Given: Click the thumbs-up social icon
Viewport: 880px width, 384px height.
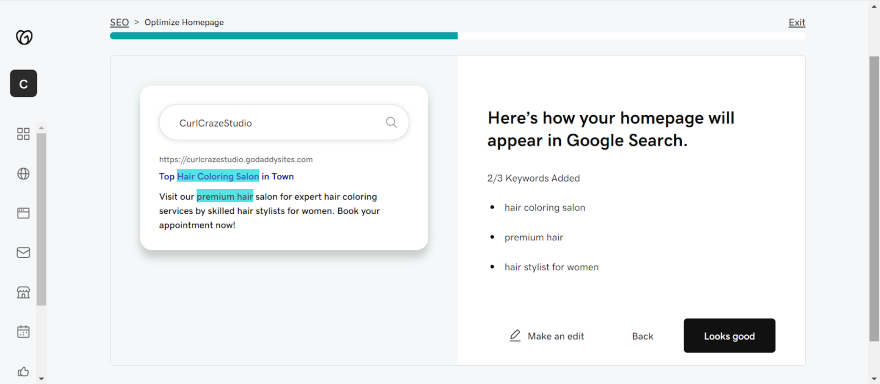Looking at the screenshot, I should click(24, 371).
